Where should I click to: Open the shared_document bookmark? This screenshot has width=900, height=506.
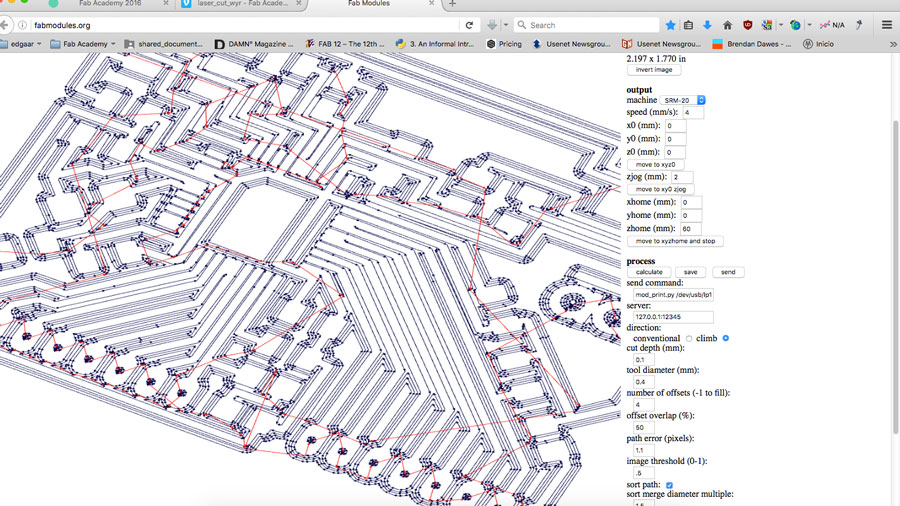164,44
